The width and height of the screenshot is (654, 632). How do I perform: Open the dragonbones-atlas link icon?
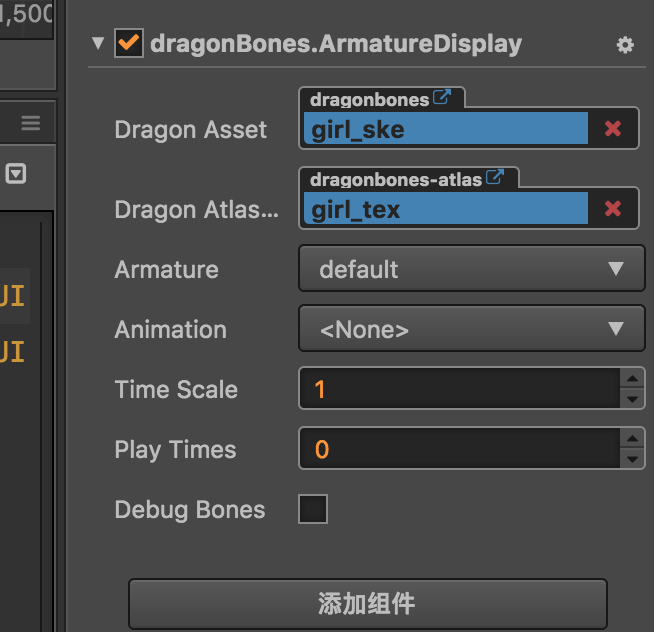[x=494, y=179]
